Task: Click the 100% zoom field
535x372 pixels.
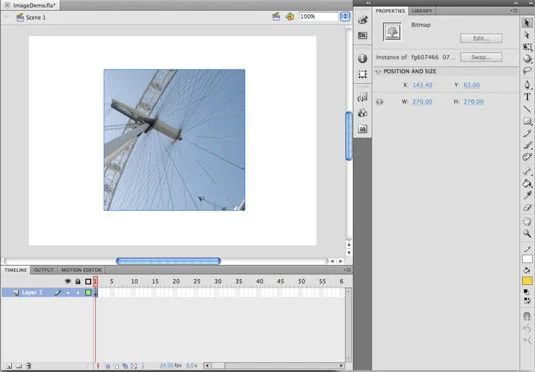Action: click(318, 16)
